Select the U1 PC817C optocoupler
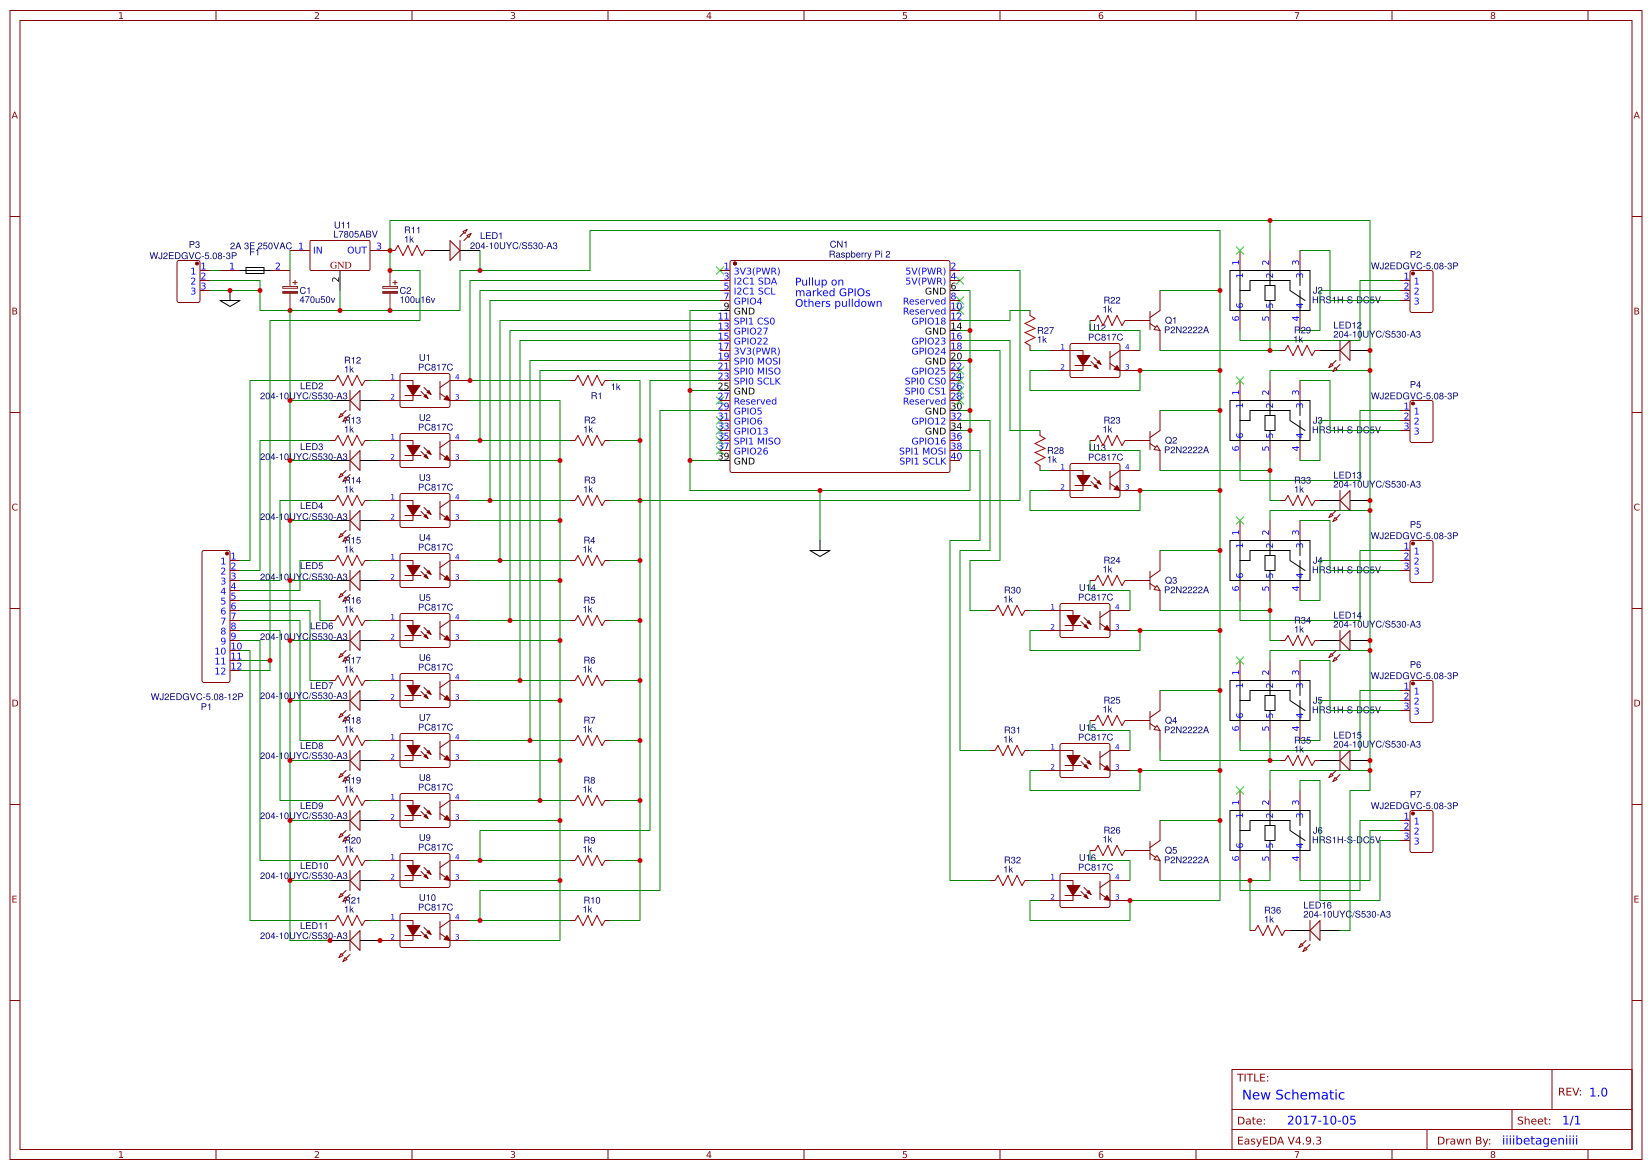This screenshot has height=1170, width=1652. [425, 390]
